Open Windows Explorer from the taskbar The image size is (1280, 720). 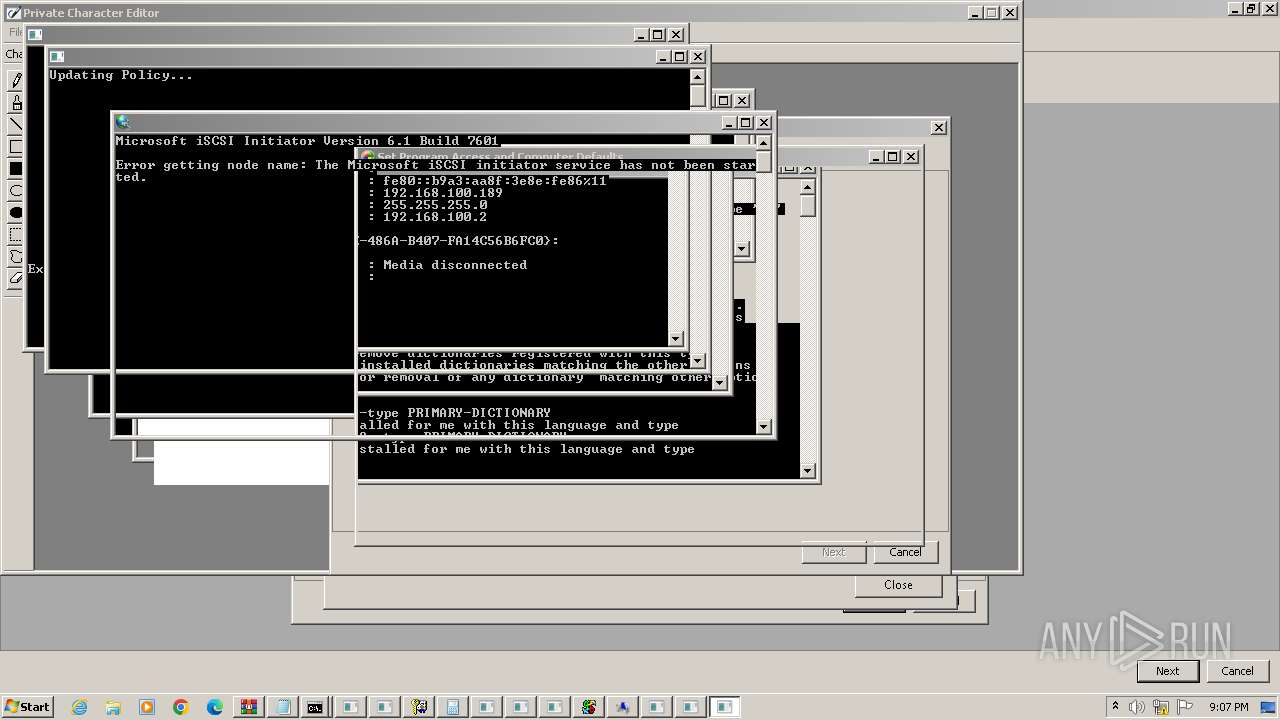pos(113,707)
